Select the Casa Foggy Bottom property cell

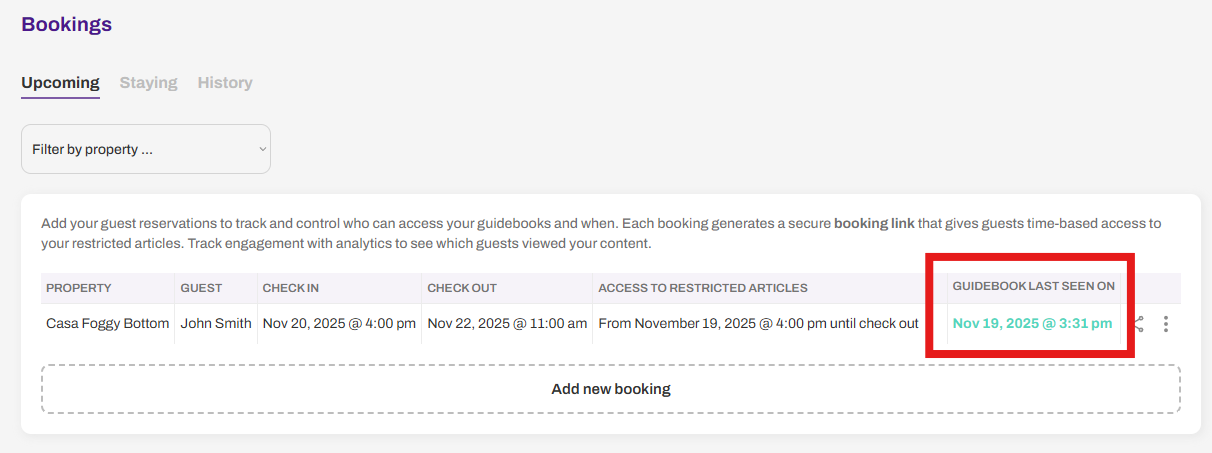108,324
